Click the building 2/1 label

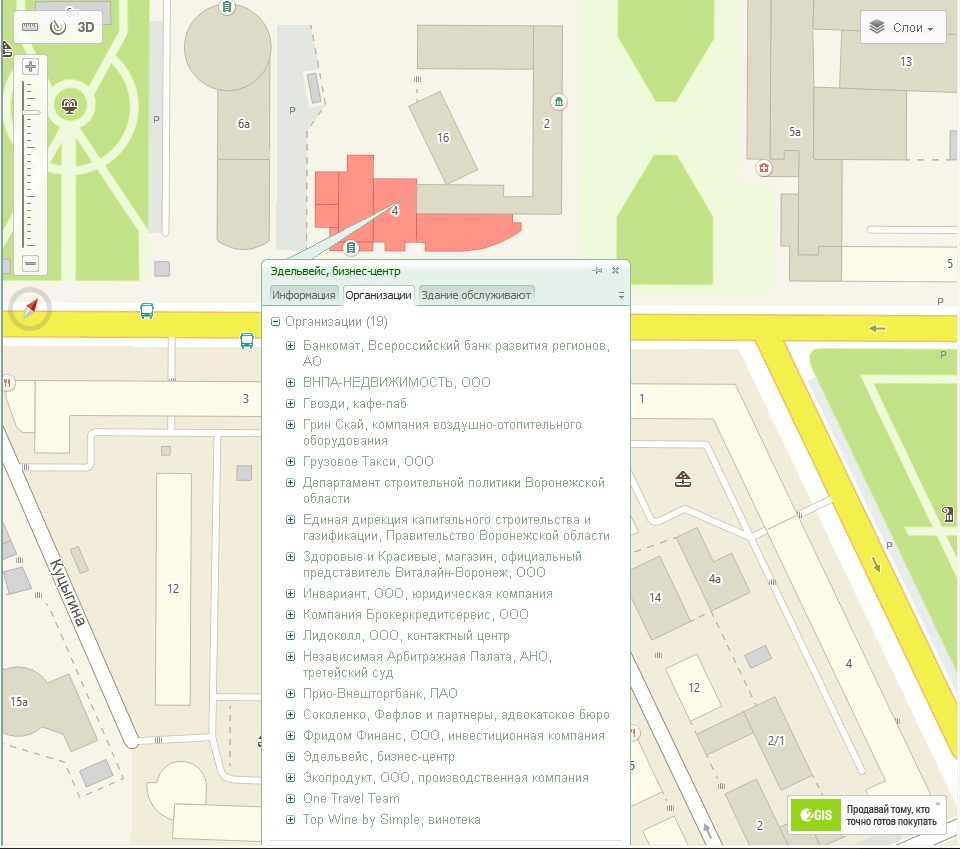point(776,741)
